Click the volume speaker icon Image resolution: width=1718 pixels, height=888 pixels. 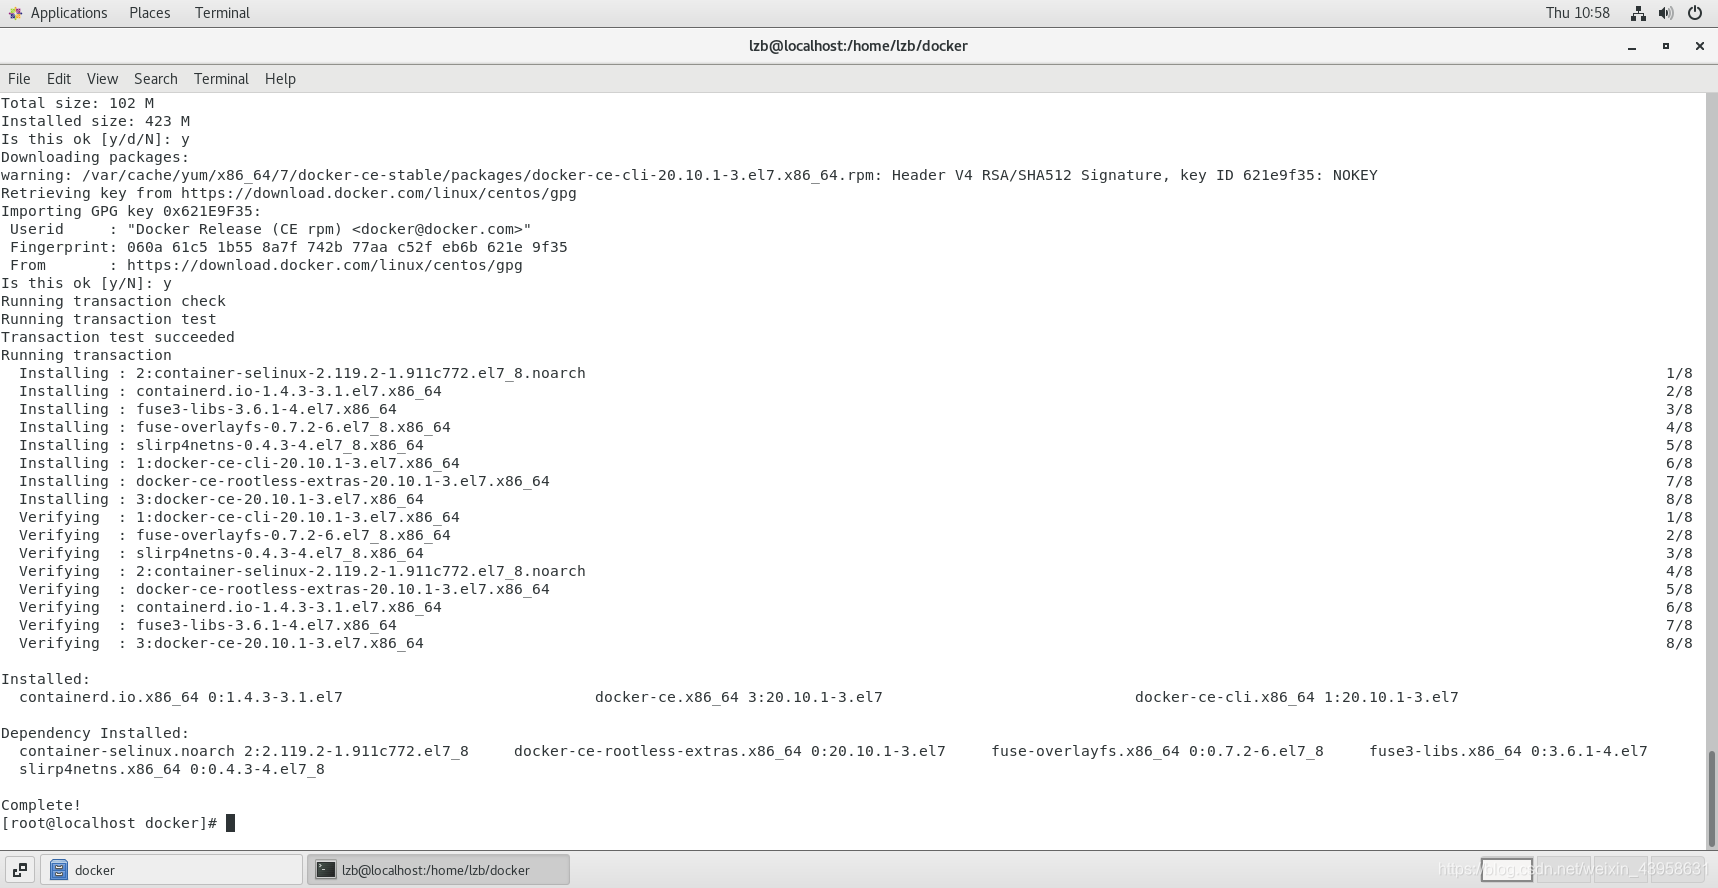click(1666, 13)
